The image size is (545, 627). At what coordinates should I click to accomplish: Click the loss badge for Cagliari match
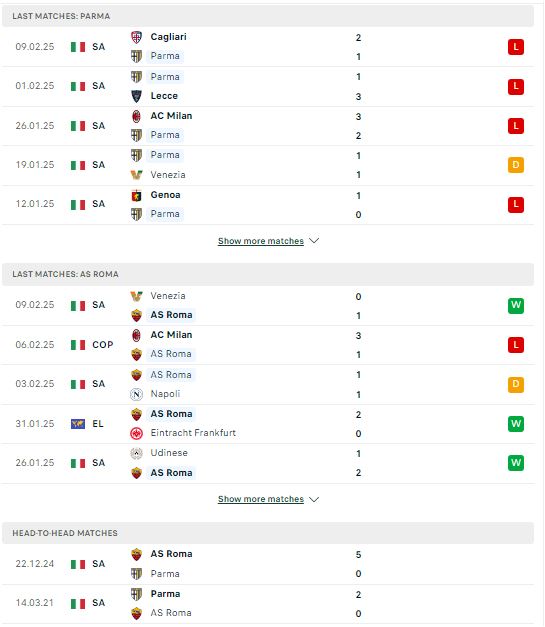click(516, 47)
